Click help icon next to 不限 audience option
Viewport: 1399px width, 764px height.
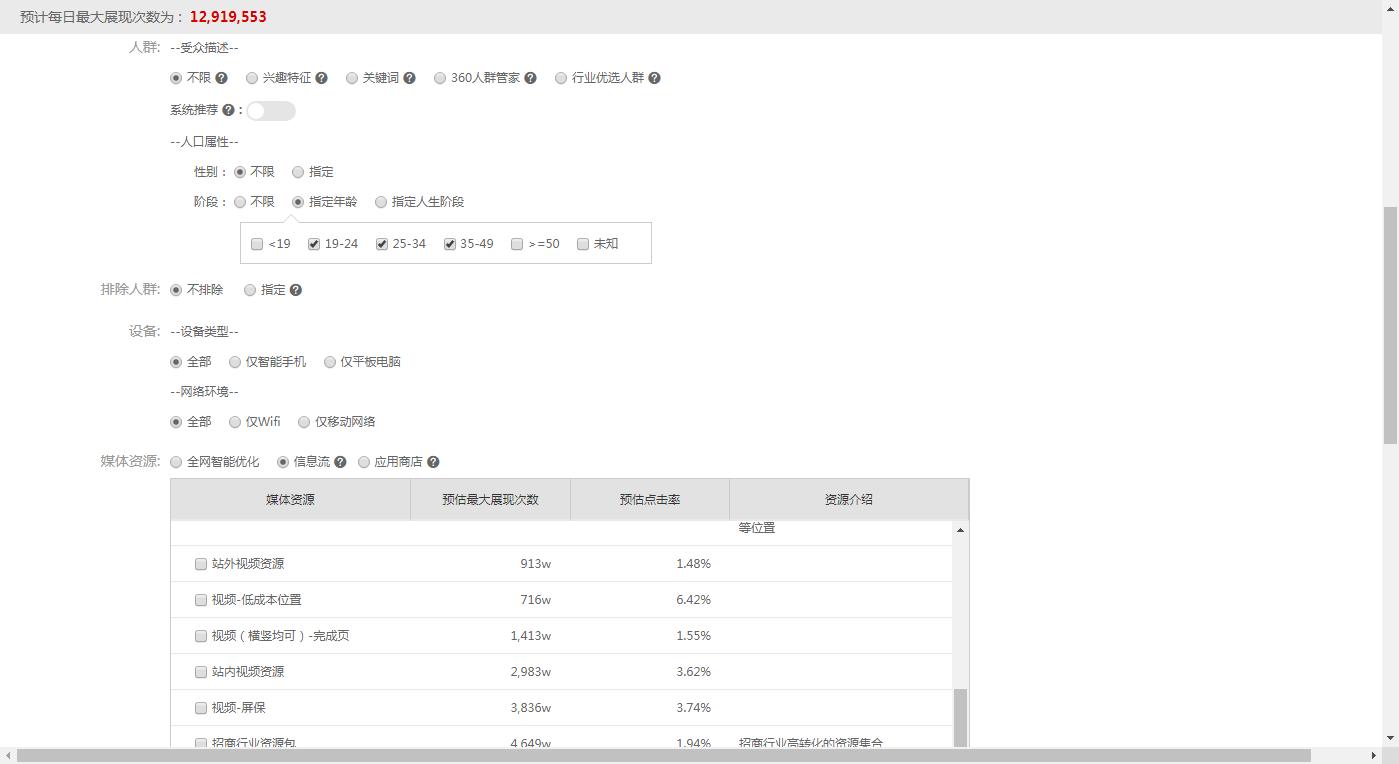[222, 78]
